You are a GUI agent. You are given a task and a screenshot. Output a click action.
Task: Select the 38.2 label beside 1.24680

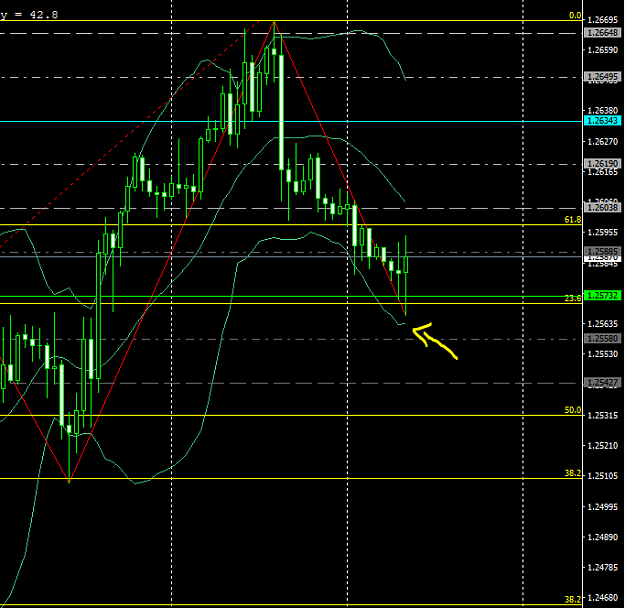(573, 599)
